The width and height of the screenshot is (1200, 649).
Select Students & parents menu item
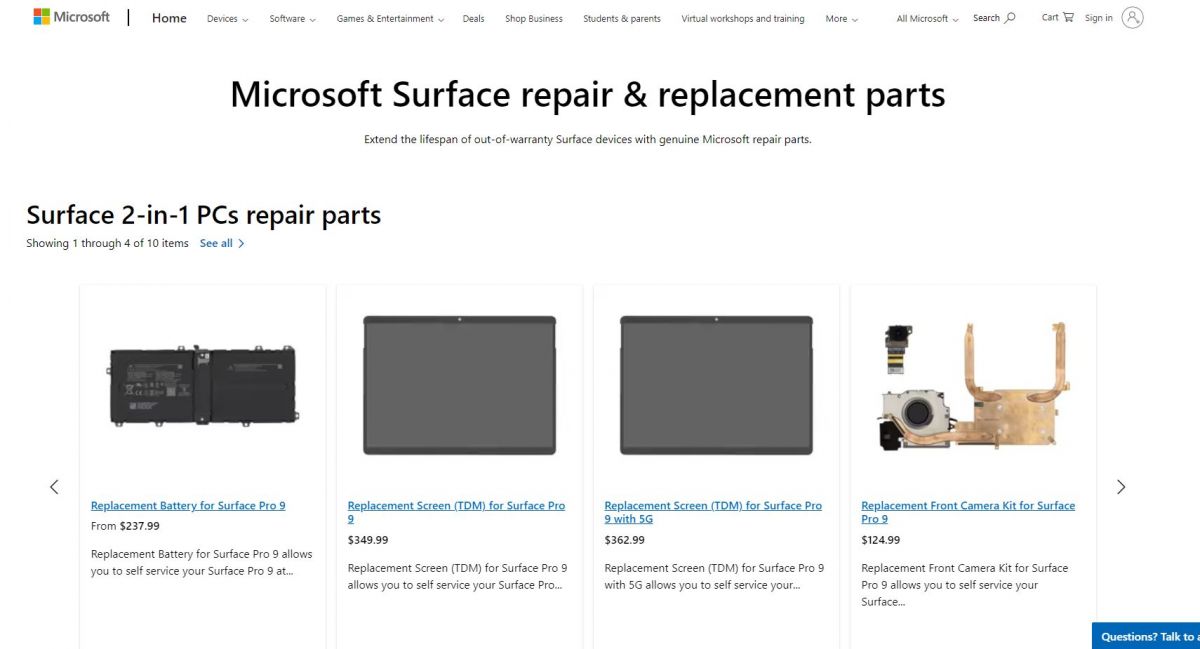(622, 18)
